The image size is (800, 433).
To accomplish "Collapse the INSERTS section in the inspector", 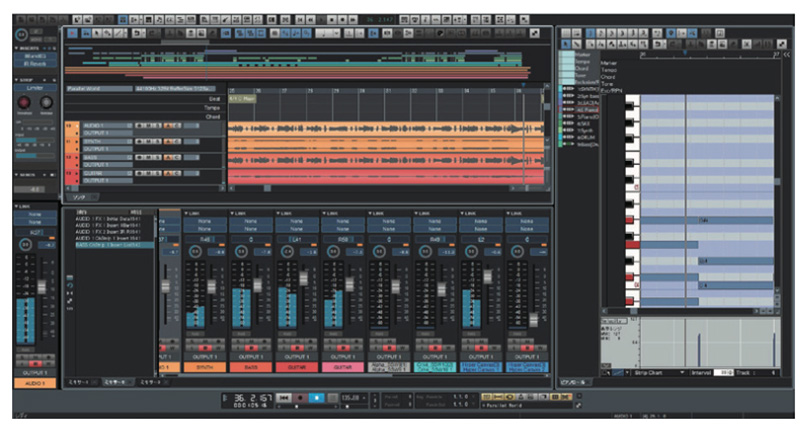I will tap(16, 48).
